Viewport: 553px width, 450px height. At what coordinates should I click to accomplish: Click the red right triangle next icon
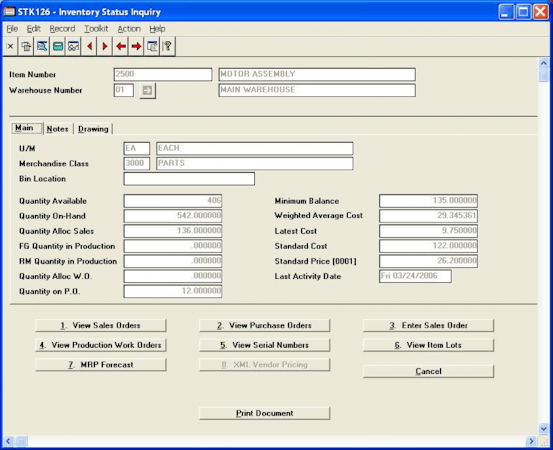pos(105,46)
